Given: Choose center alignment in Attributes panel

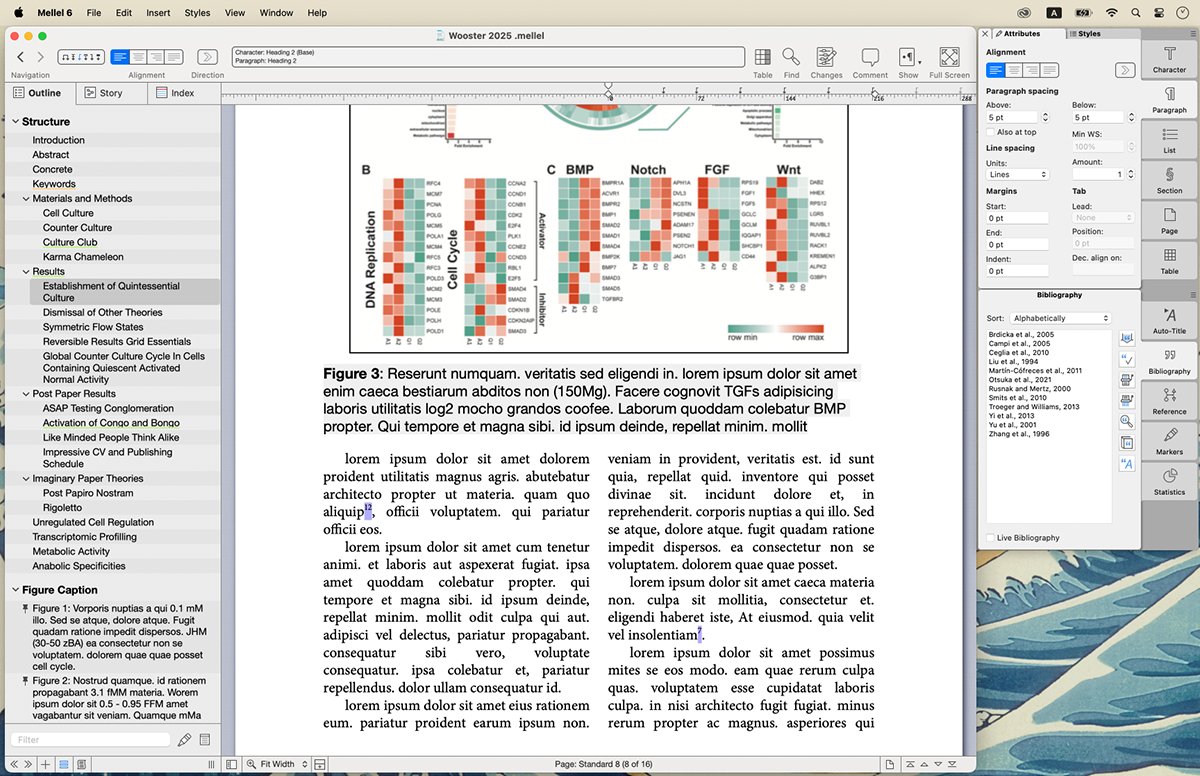Looking at the screenshot, I should [1013, 70].
